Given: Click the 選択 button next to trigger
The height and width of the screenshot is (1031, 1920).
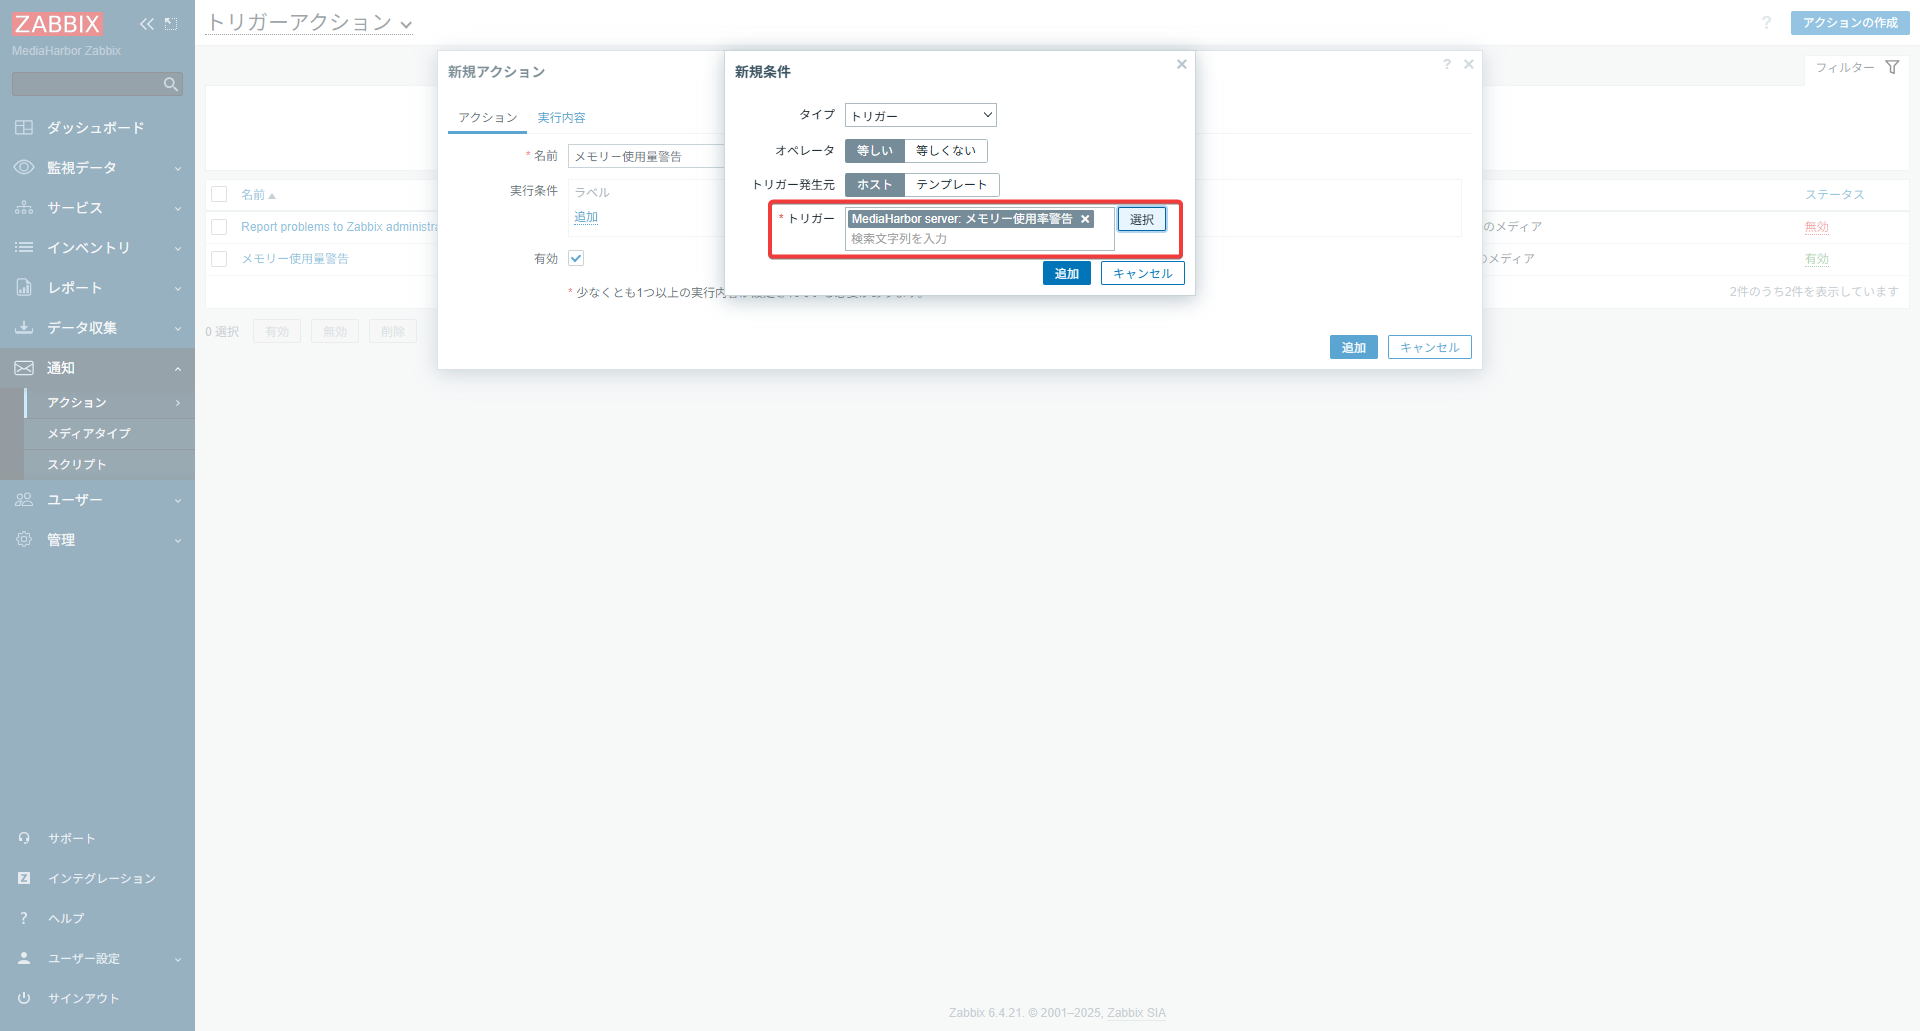Looking at the screenshot, I should pyautogui.click(x=1141, y=219).
